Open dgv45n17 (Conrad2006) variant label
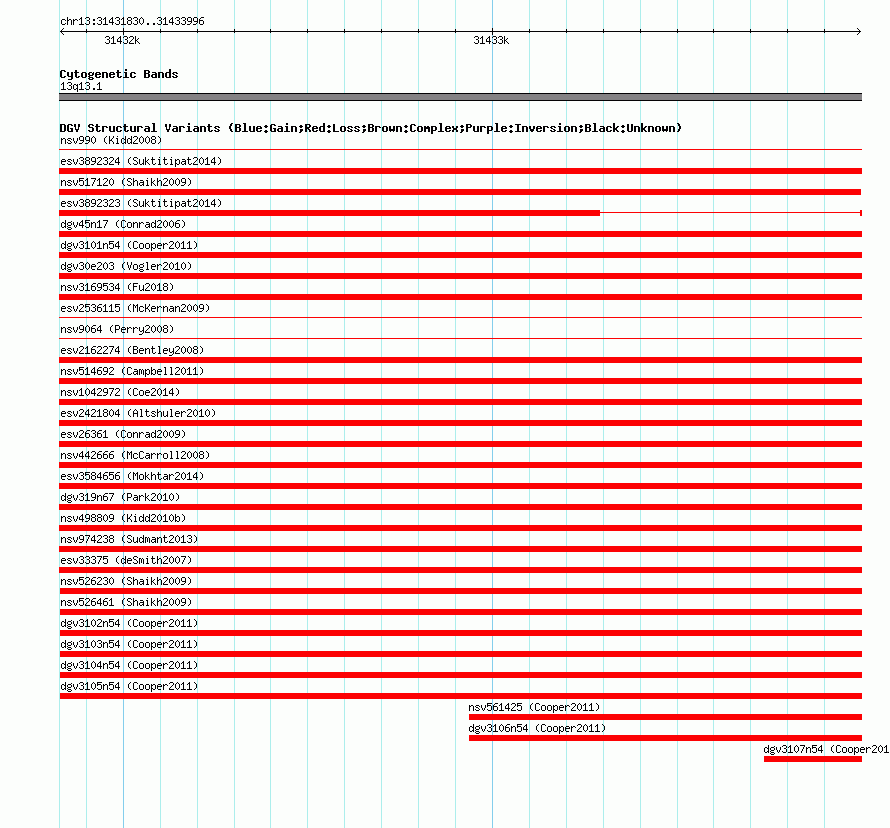This screenshot has width=890, height=828. click(x=123, y=224)
